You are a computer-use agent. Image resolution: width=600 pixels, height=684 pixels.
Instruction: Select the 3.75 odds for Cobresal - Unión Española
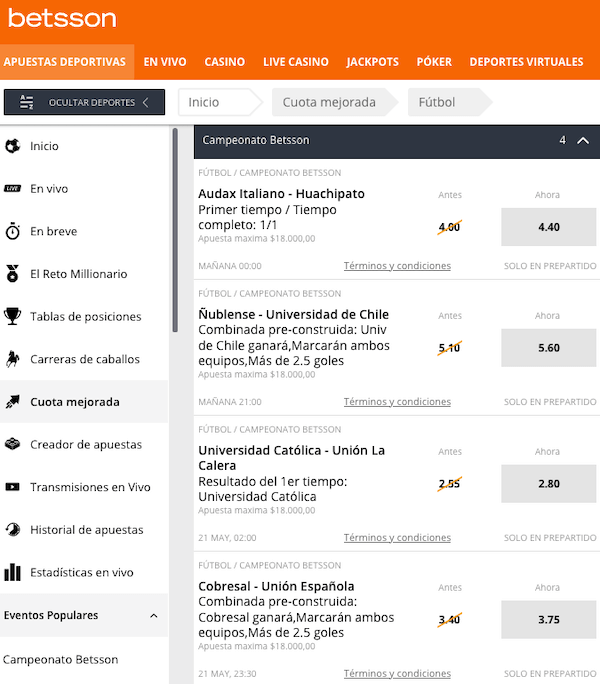(x=549, y=619)
